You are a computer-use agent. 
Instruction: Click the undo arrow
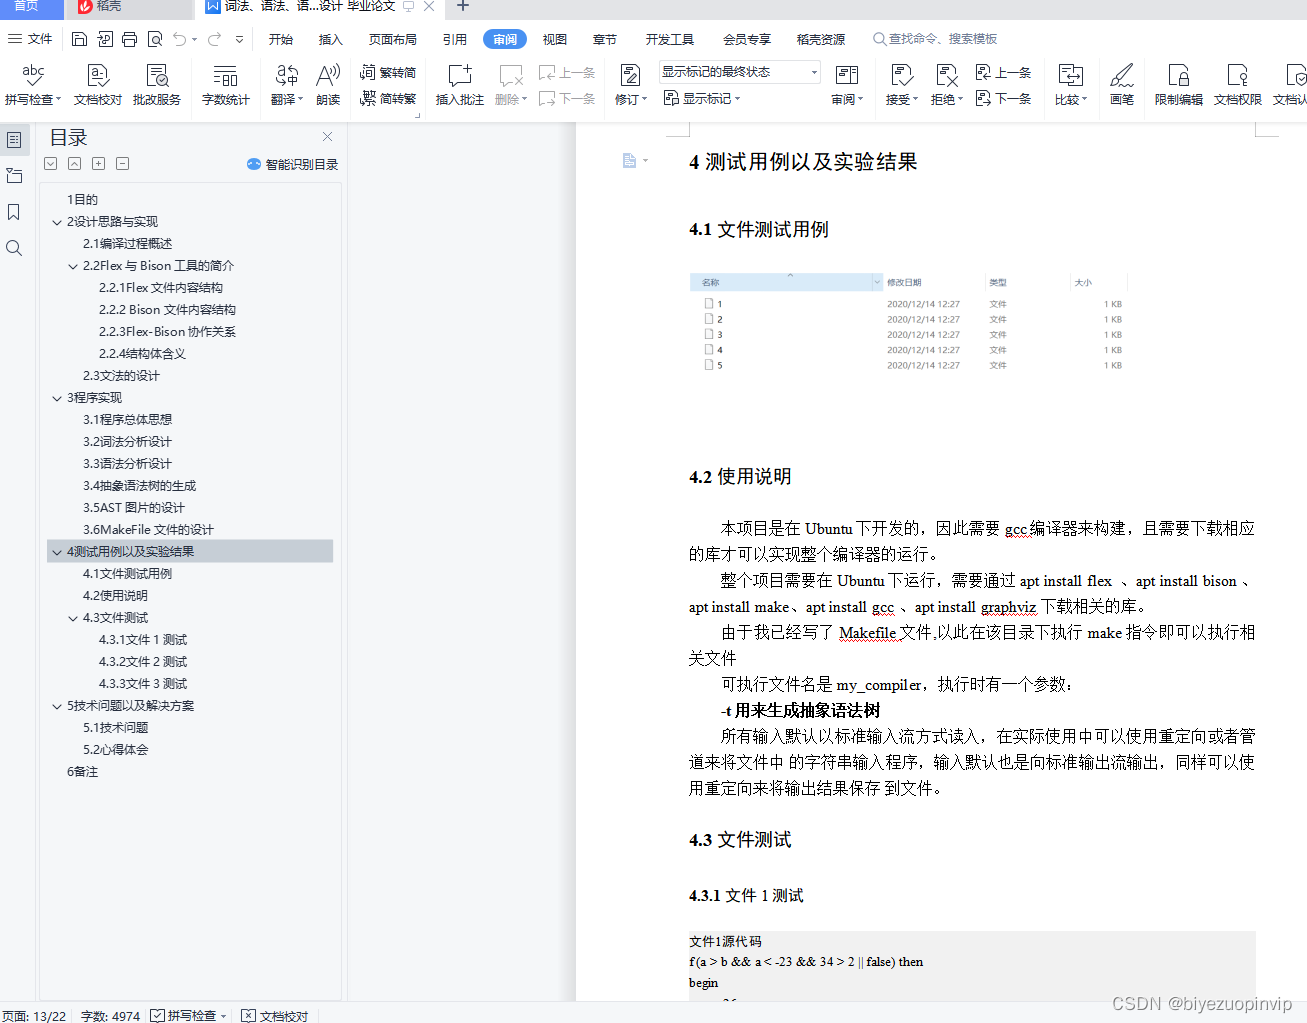(x=179, y=39)
